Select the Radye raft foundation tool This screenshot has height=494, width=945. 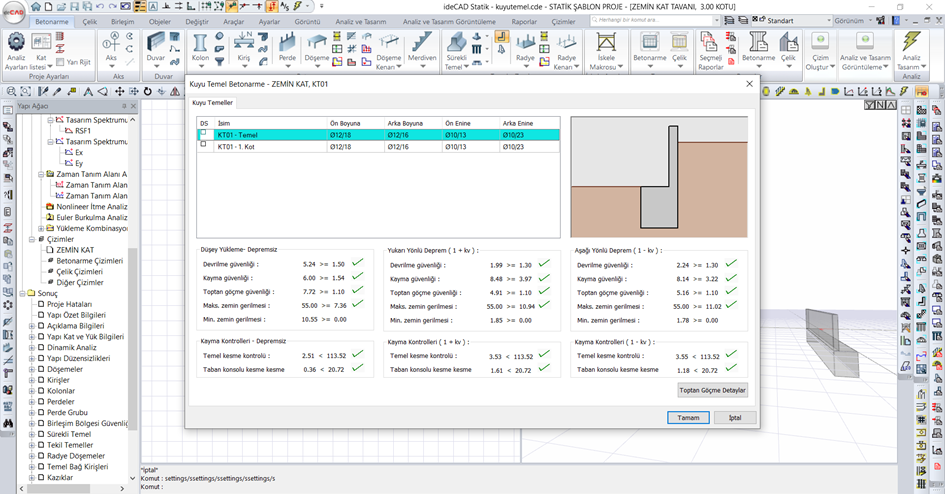pyautogui.click(x=525, y=48)
